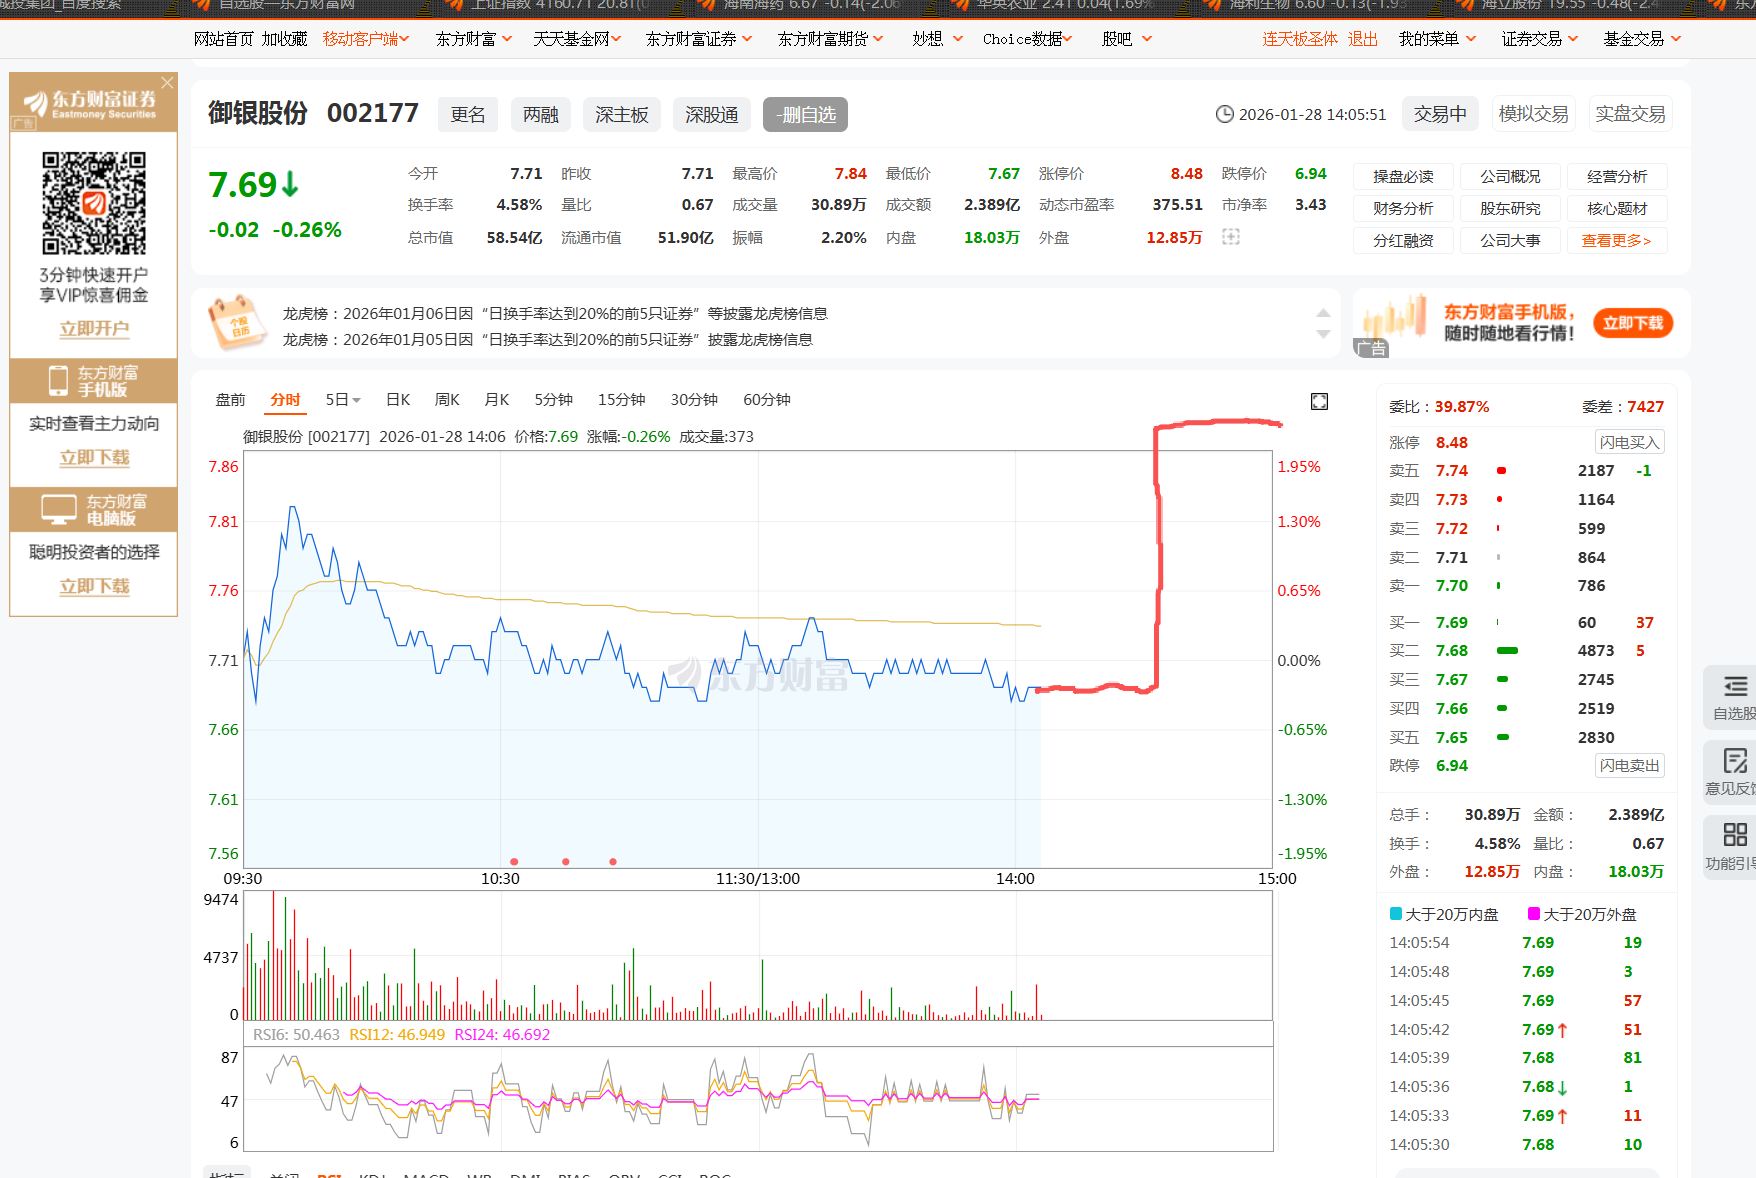Image resolution: width=1756 pixels, height=1178 pixels.
Task: Open the 意见反馈 feedback icon
Action: pyautogui.click(x=1734, y=771)
